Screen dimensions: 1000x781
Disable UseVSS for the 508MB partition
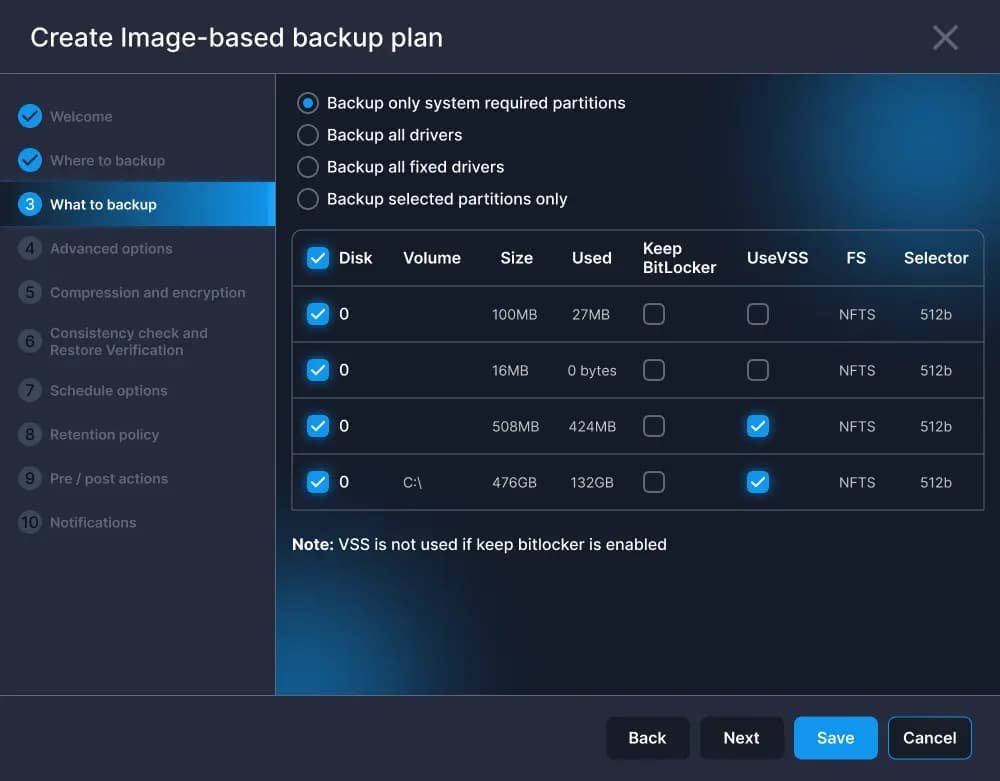758,426
